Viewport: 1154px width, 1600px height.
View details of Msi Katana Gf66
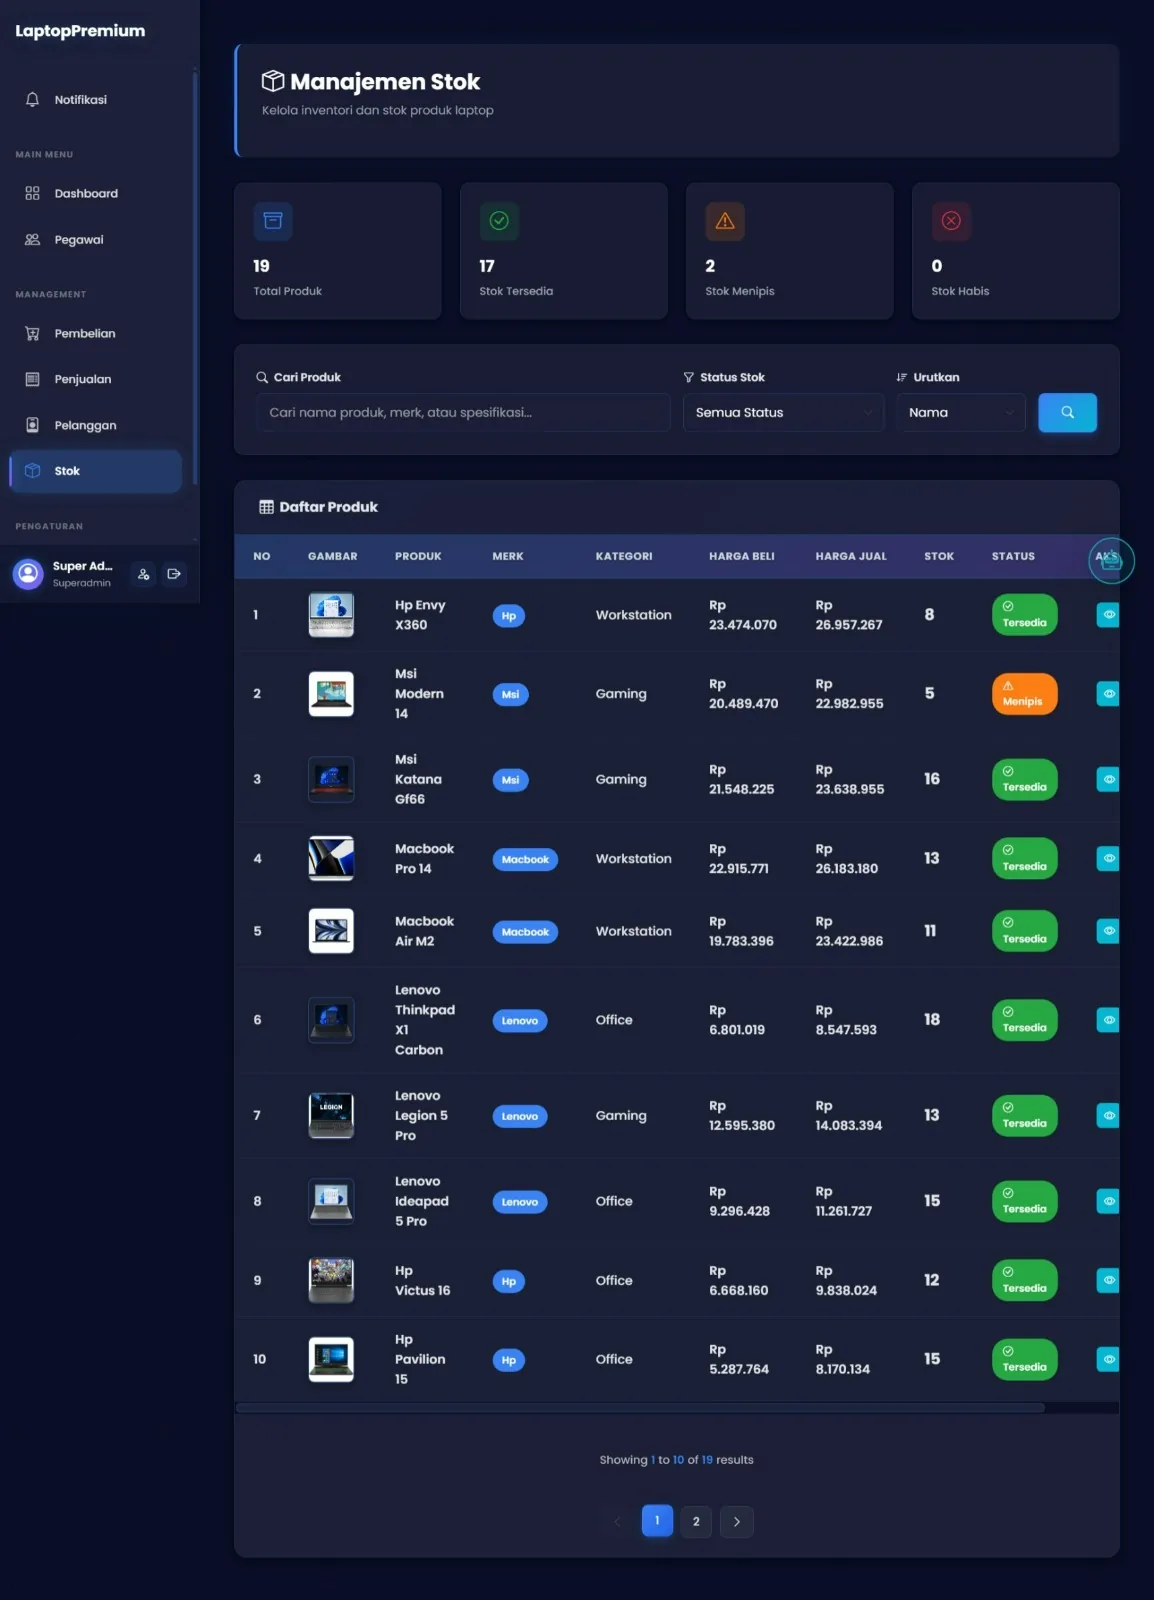coord(1108,779)
